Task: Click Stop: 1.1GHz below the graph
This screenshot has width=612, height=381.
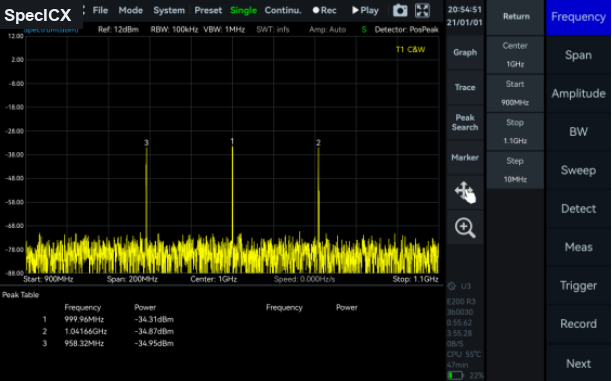Action: (415, 279)
